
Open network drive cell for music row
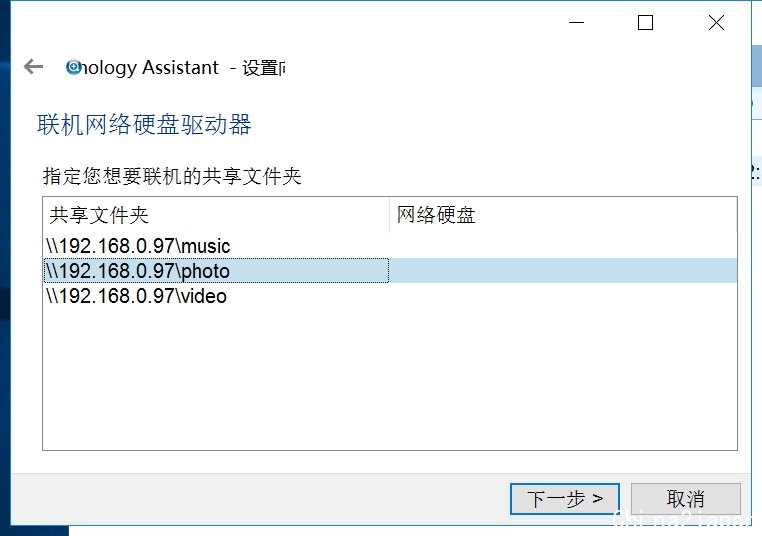click(x=563, y=246)
